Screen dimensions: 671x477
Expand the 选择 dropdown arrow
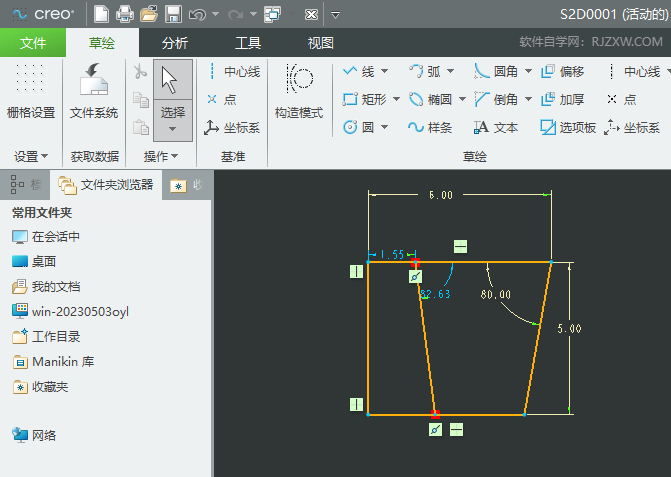tap(172, 129)
